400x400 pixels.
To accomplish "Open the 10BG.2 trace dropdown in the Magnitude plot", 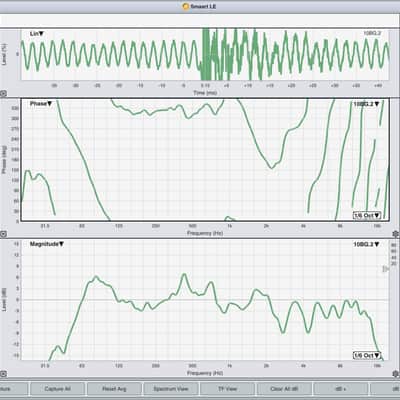I will coord(366,244).
